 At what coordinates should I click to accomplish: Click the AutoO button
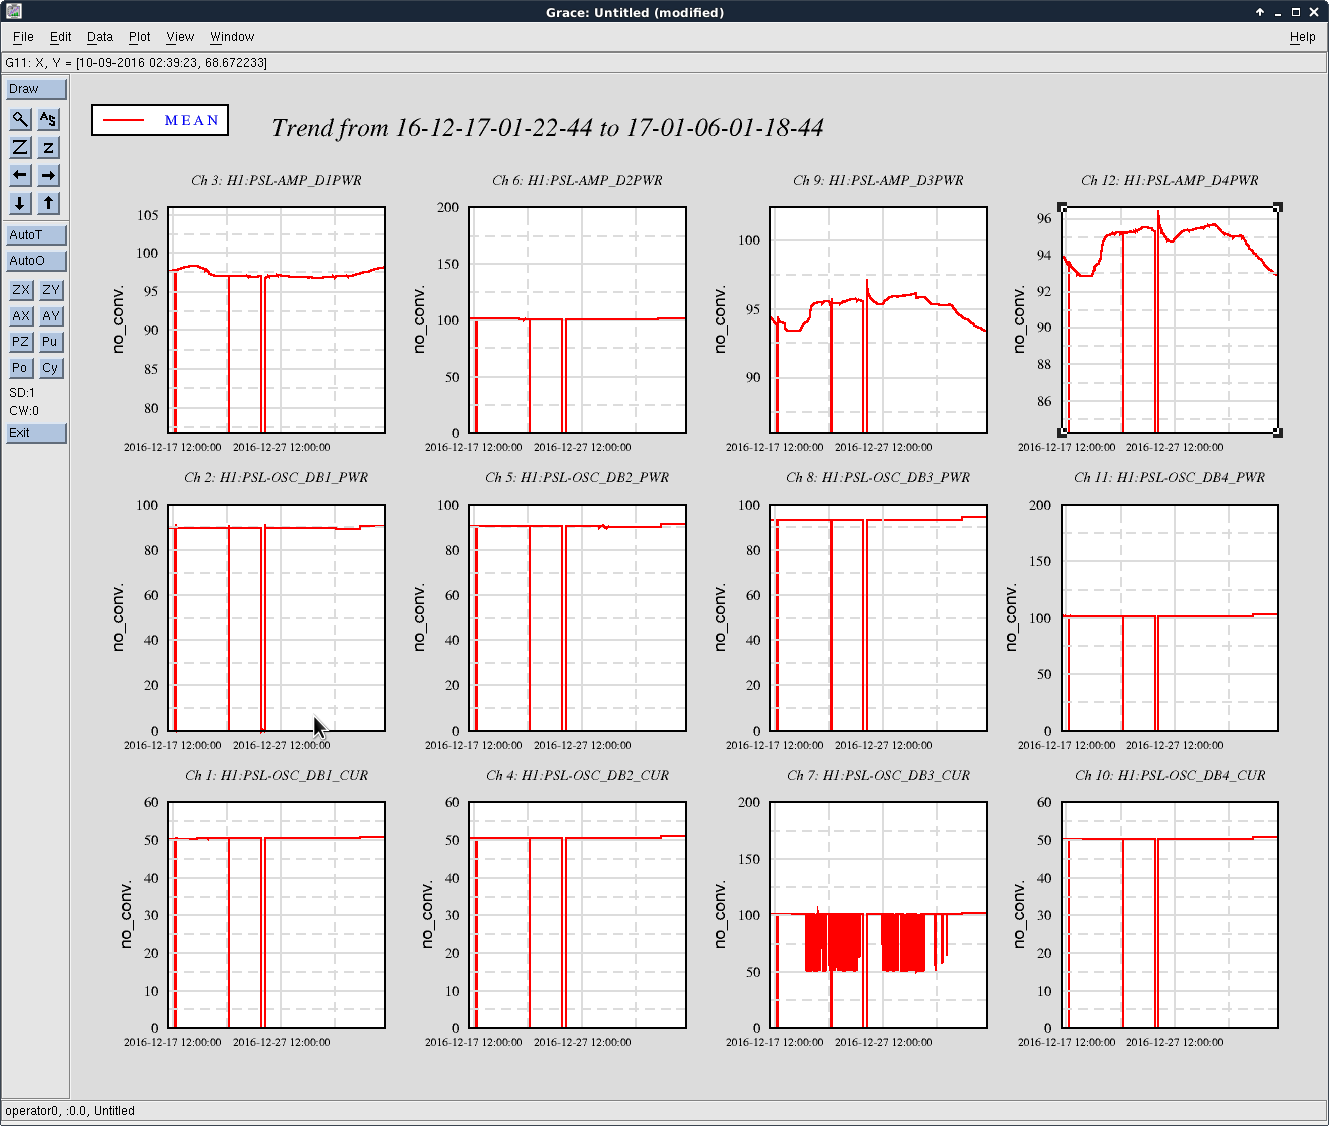(x=36, y=261)
